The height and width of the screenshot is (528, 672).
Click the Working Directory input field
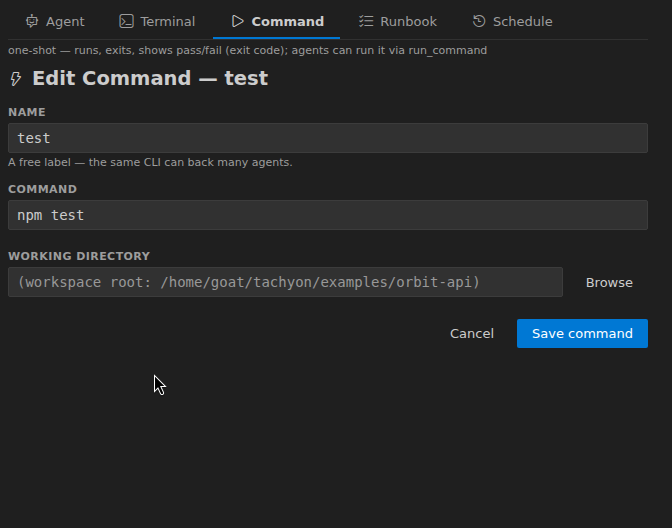pos(285,282)
